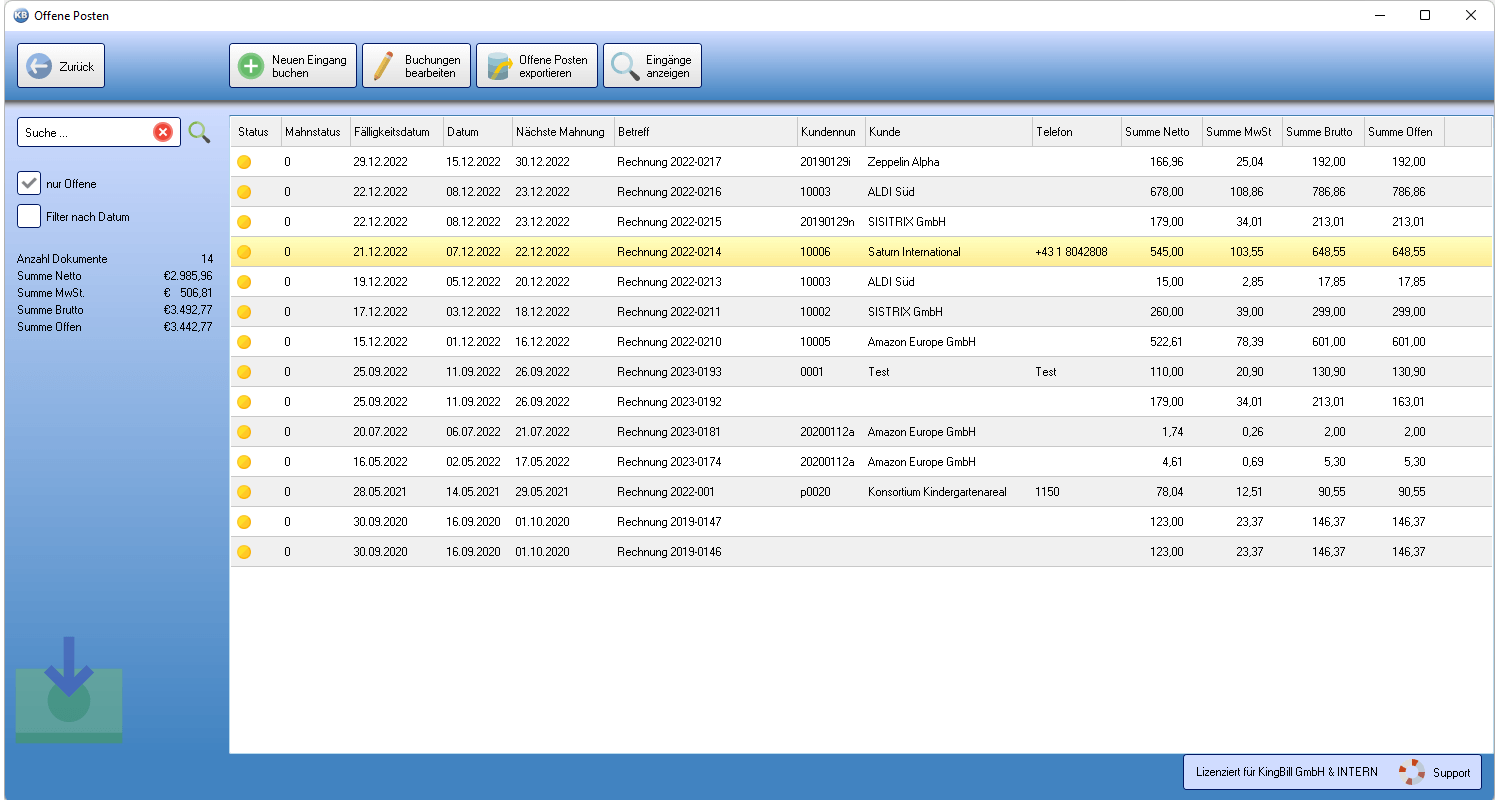The image size is (1500, 800).
Task: Click the yellow status dot of Rechnung 2019-0147
Action: 244,522
